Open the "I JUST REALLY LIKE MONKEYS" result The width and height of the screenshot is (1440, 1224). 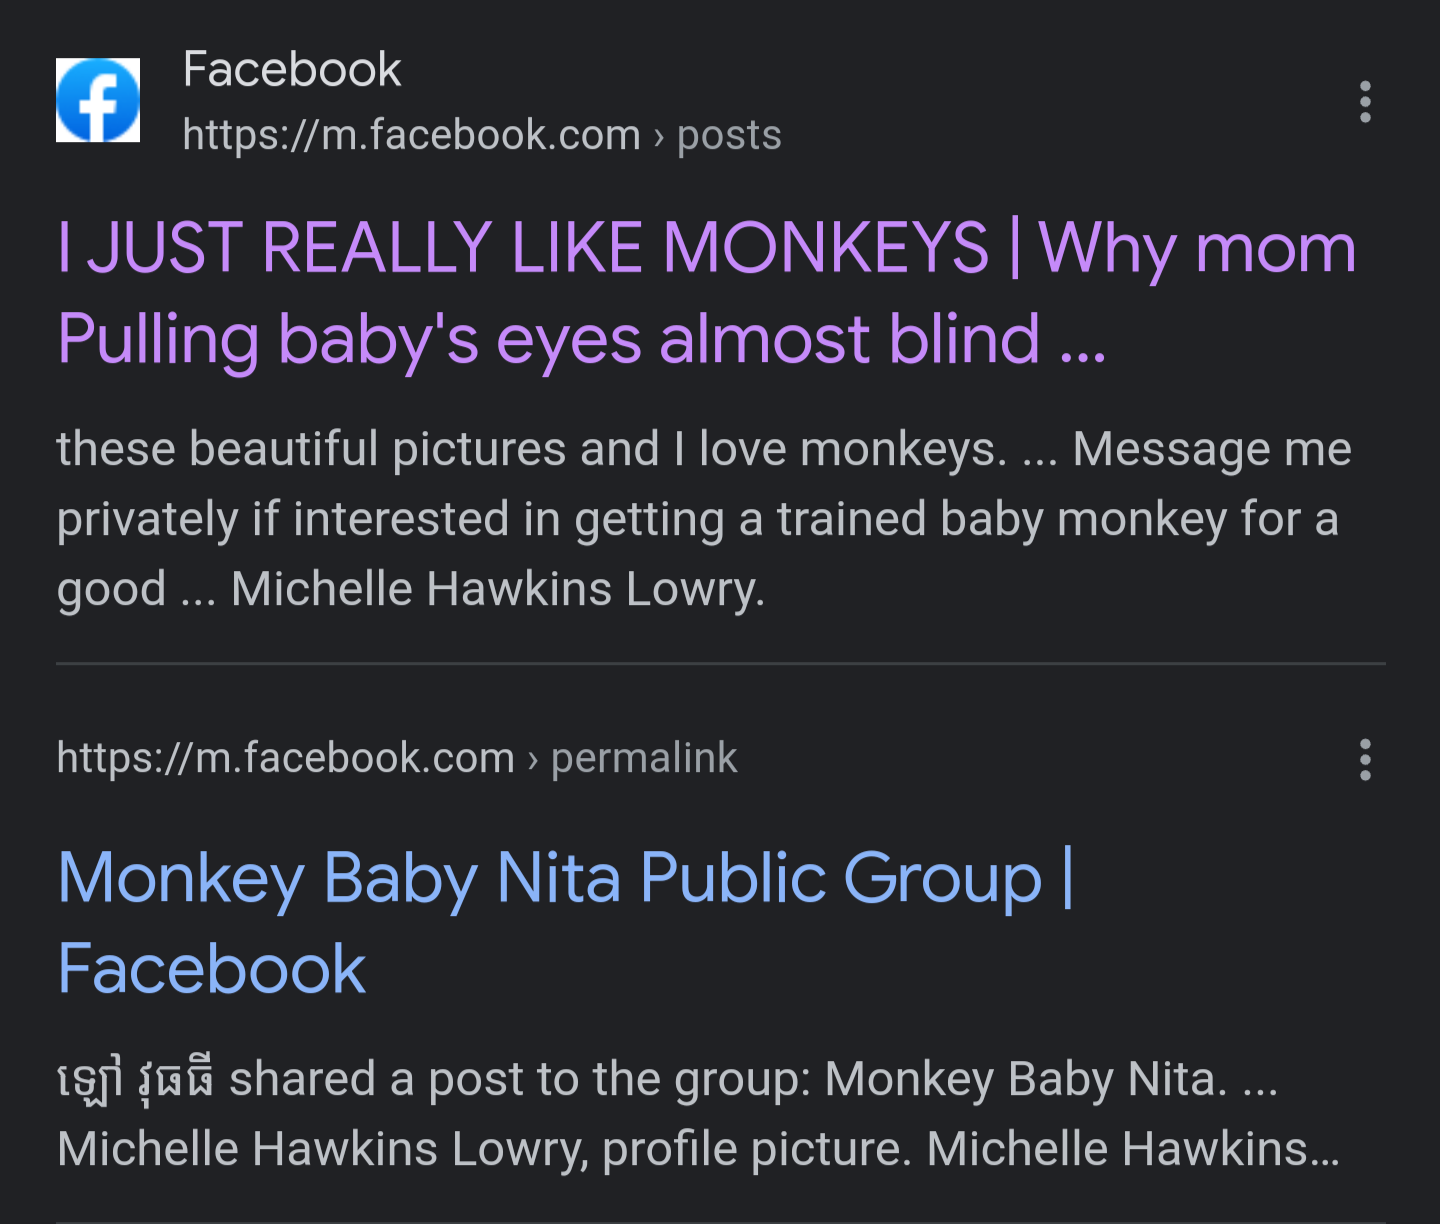[x=522, y=248]
